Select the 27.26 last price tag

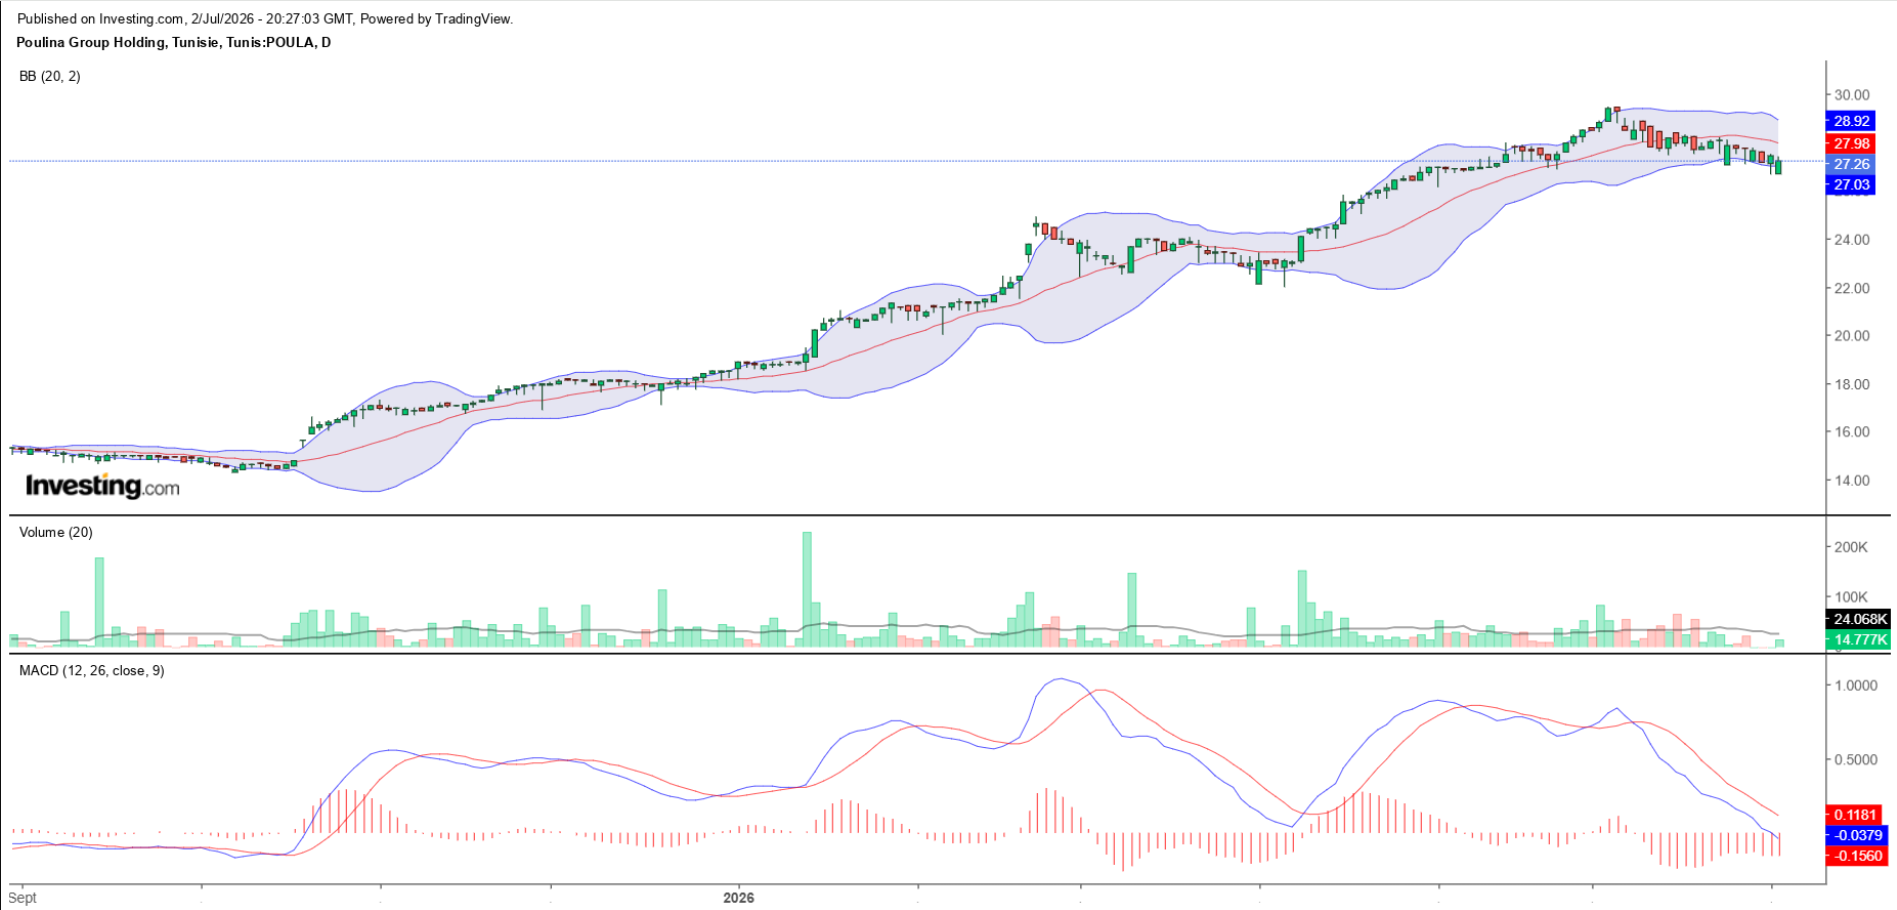click(1851, 164)
